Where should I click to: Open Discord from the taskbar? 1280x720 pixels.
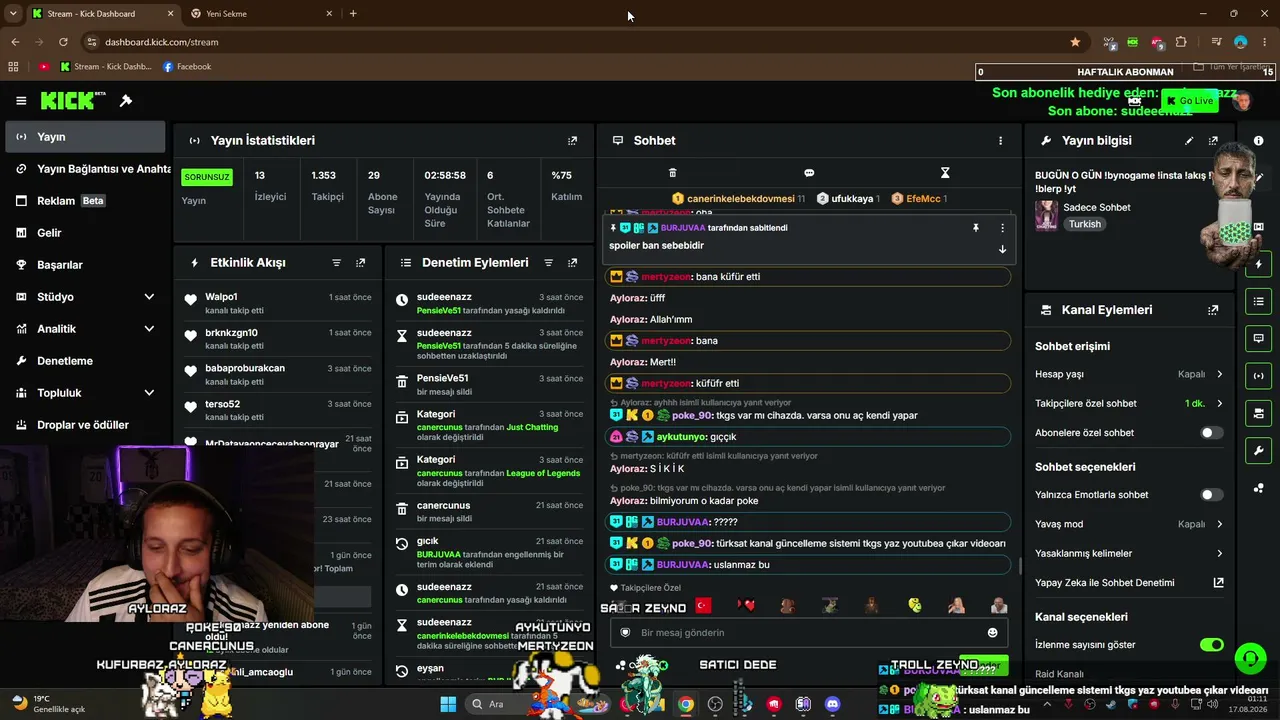832,704
